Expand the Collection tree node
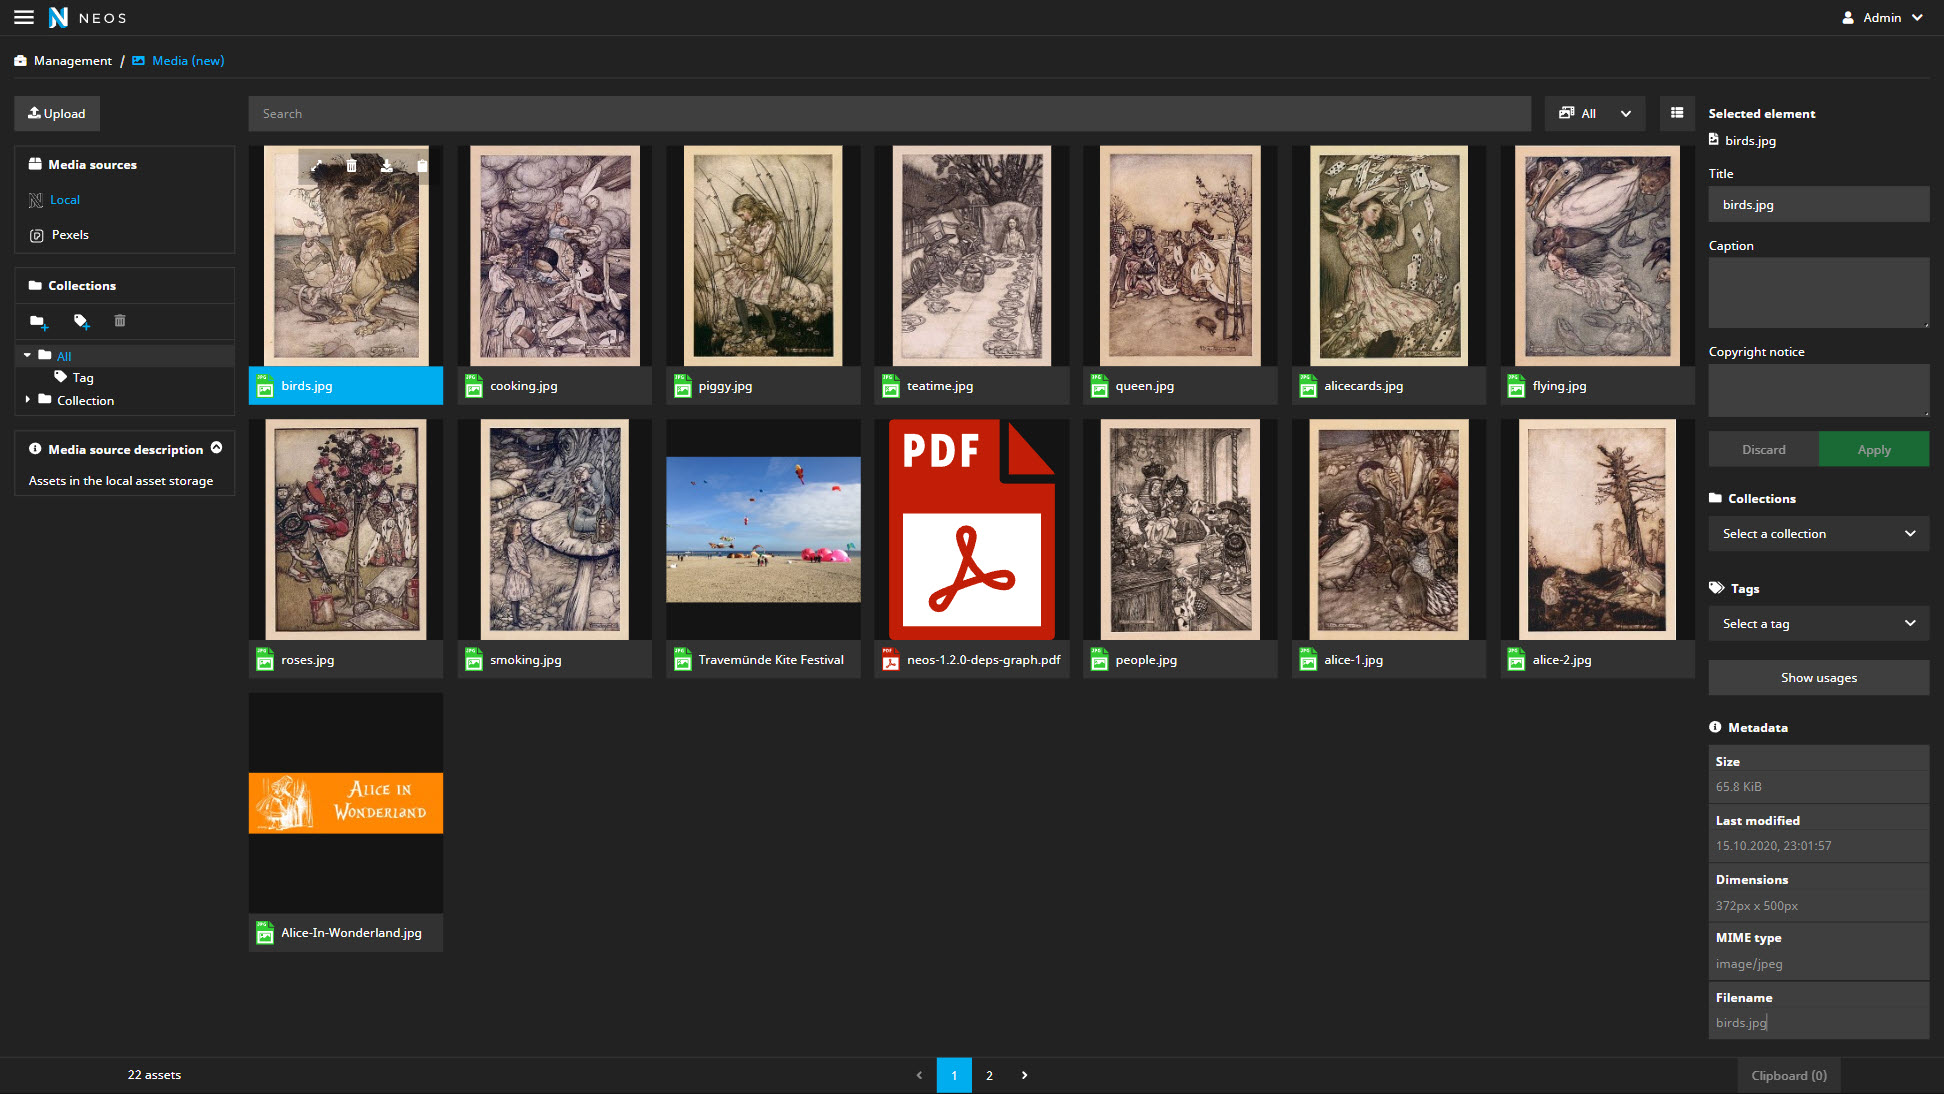 click(27, 399)
